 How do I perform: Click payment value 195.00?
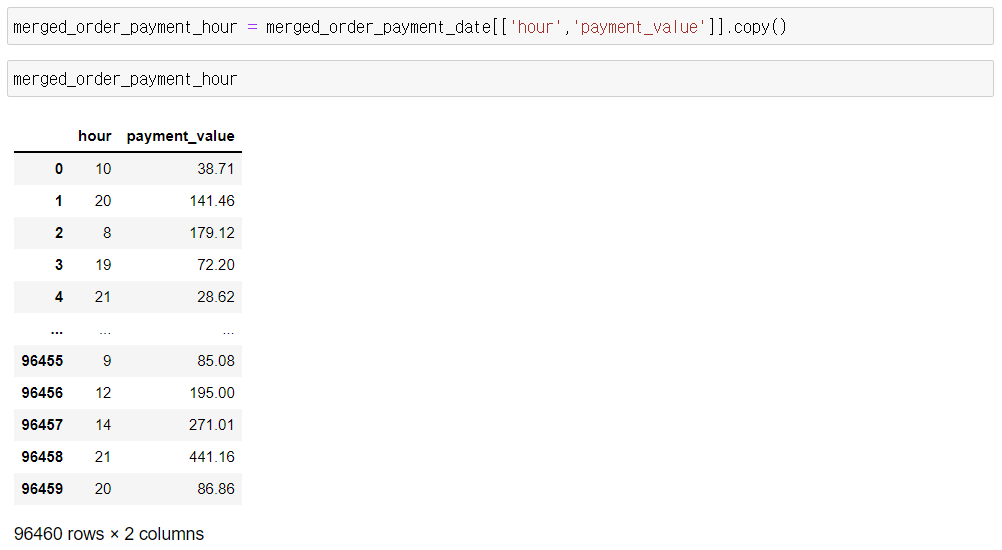point(212,392)
